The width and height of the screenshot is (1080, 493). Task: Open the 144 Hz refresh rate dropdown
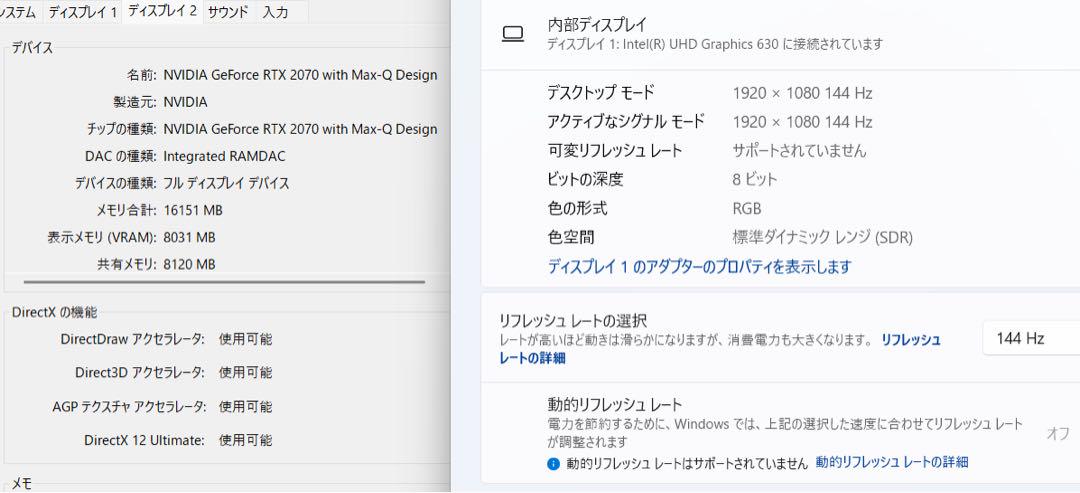coord(1030,338)
